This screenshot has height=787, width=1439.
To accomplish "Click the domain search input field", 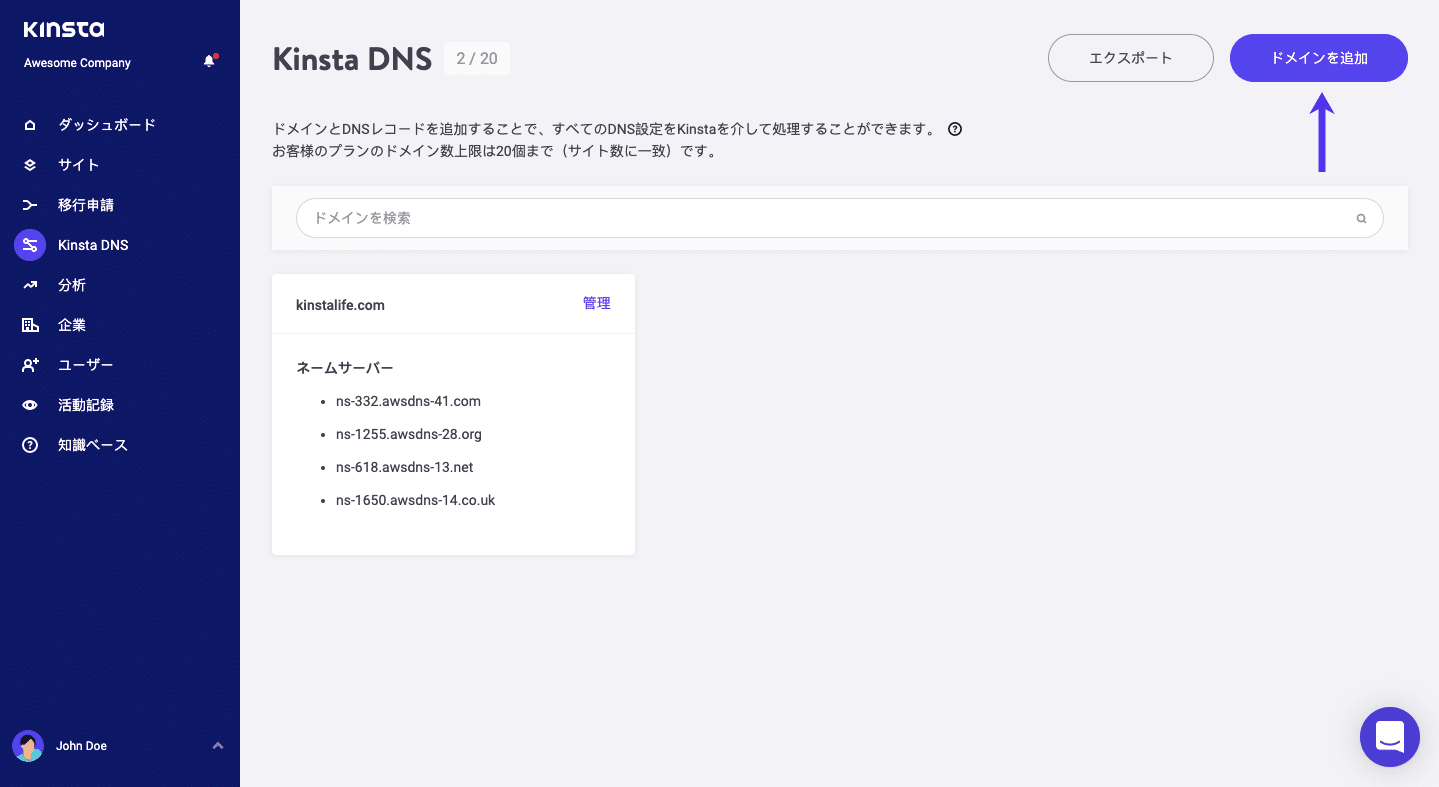I will pos(700,217).
